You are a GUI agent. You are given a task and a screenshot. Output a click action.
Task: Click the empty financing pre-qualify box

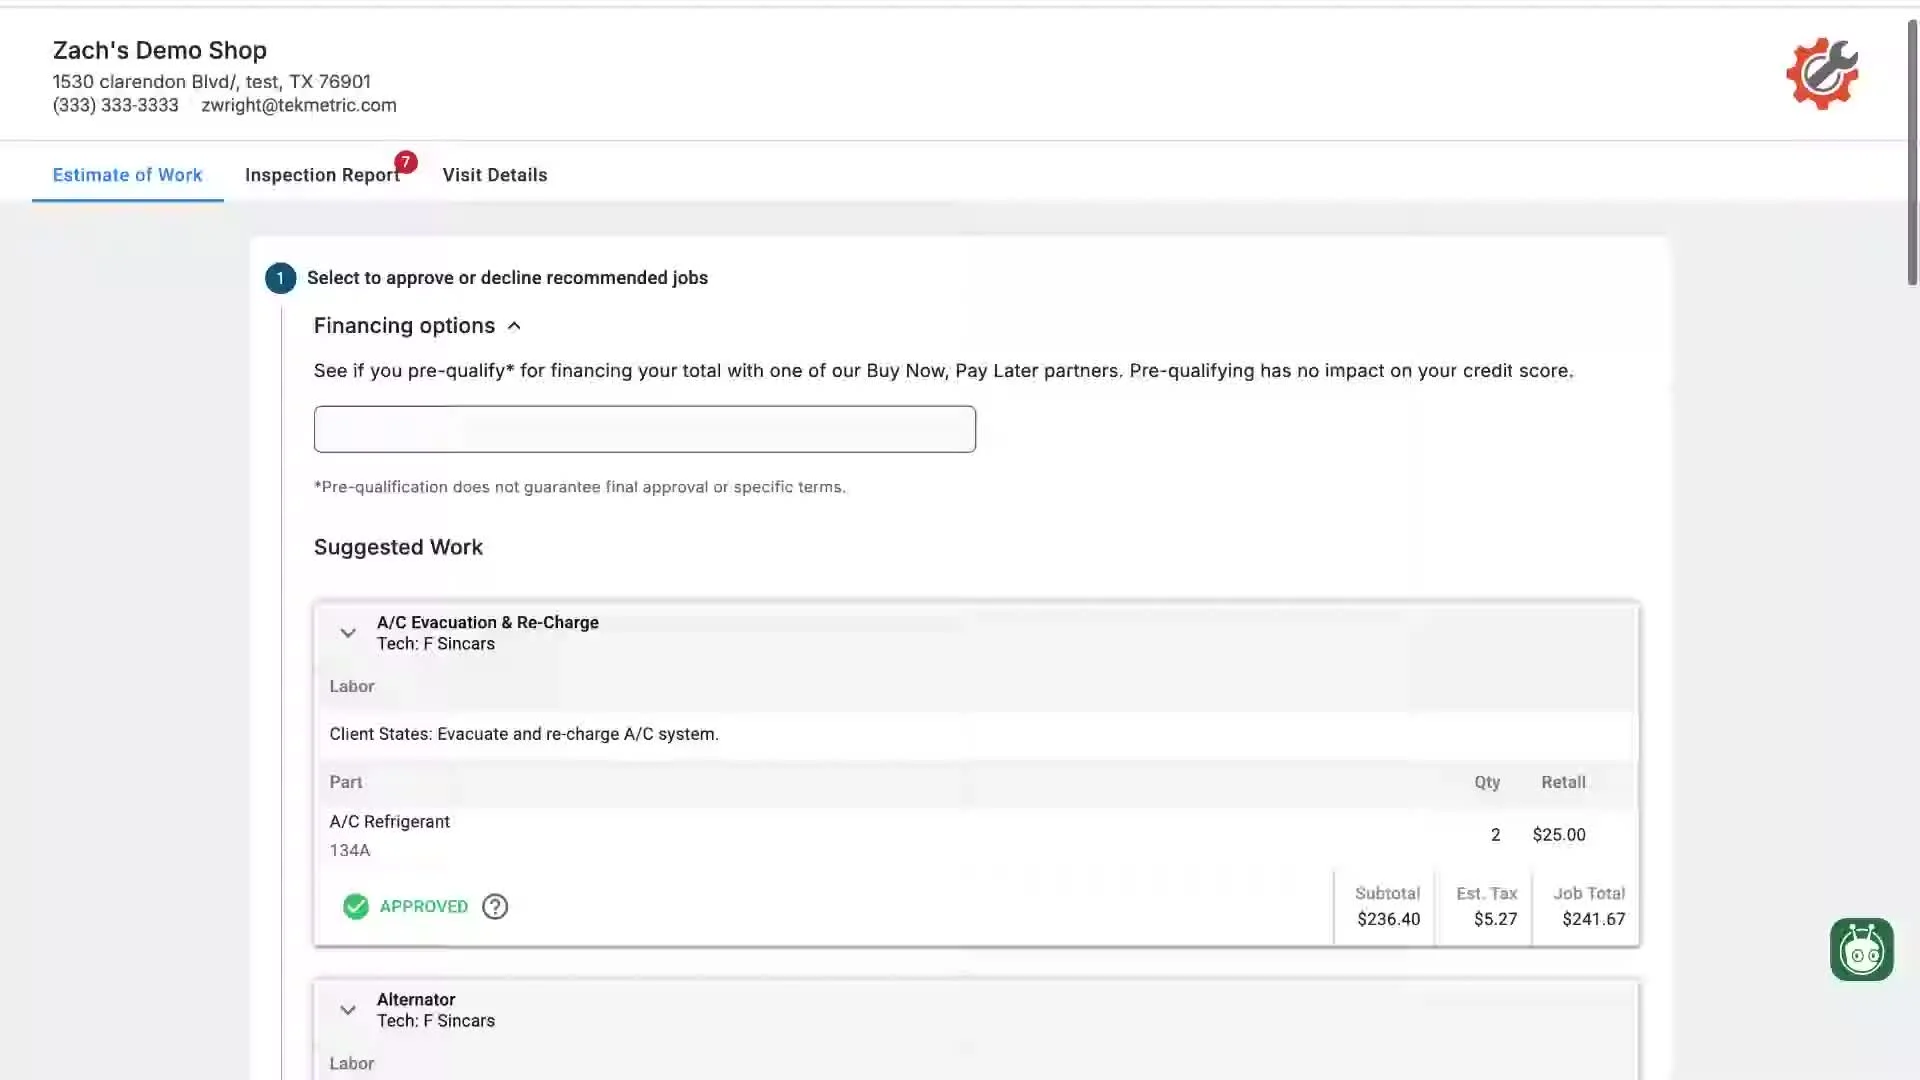pos(644,429)
